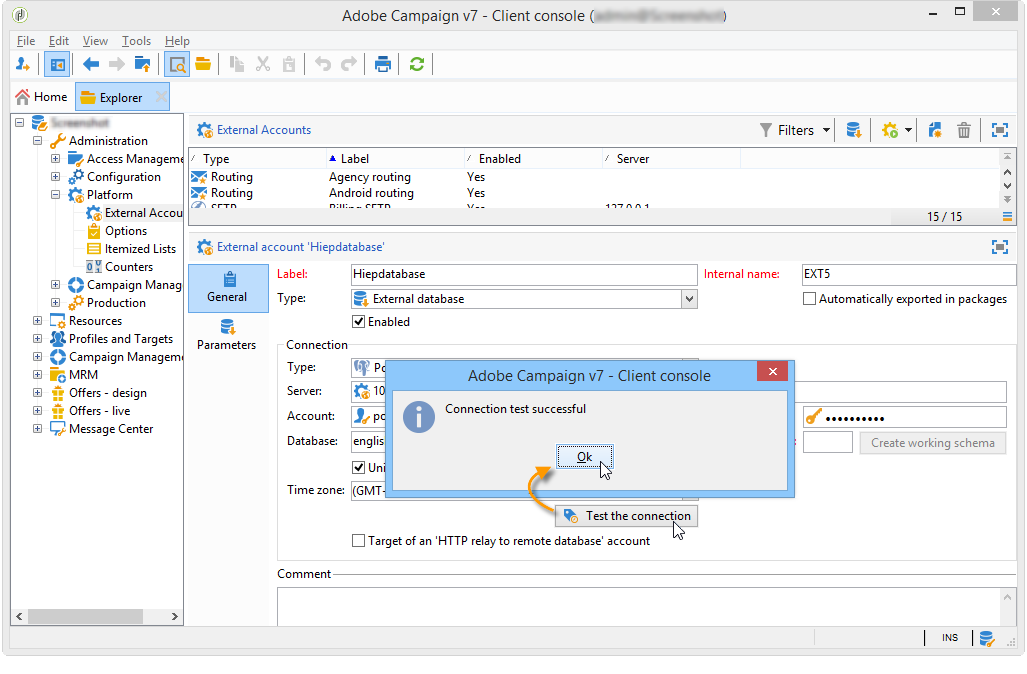The image size is (1027, 674).
Task: Collapse the Platform tree node
Action: pos(56,195)
